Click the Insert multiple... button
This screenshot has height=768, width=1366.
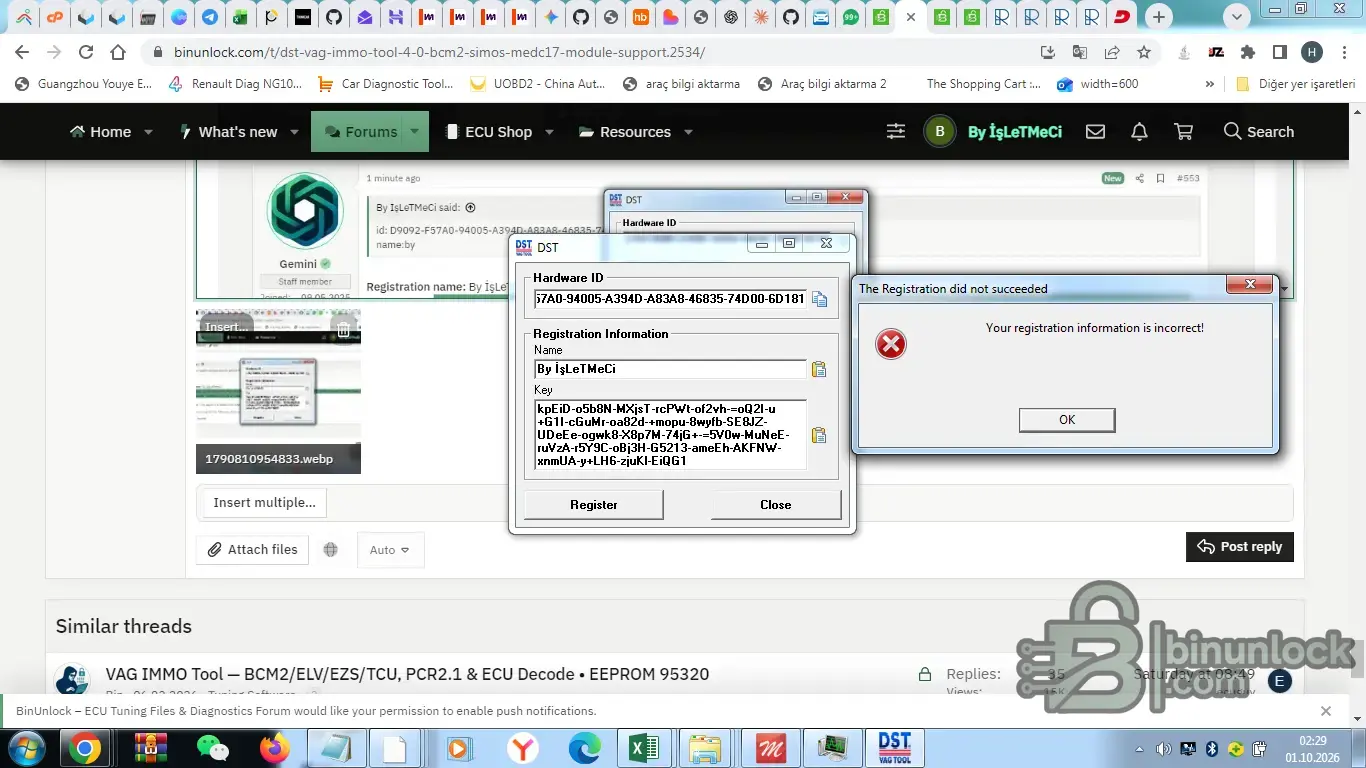265,503
